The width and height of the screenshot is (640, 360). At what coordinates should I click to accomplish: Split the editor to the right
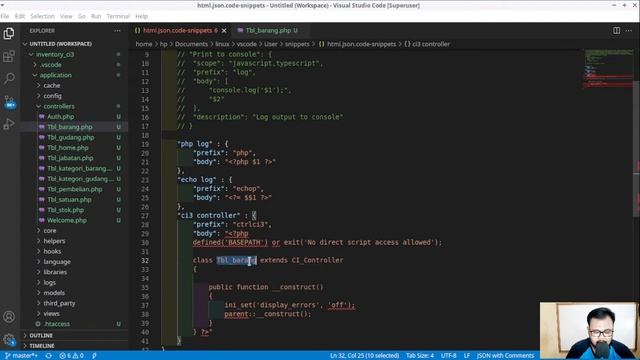click(x=616, y=30)
